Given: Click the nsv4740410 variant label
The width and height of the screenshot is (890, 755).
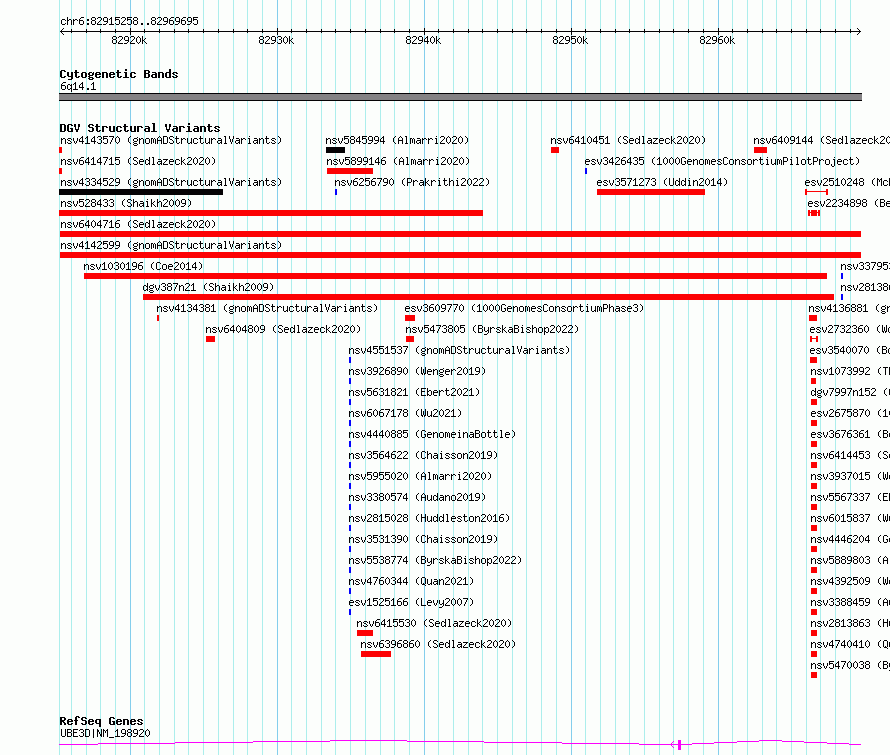Looking at the screenshot, I should (x=850, y=644).
